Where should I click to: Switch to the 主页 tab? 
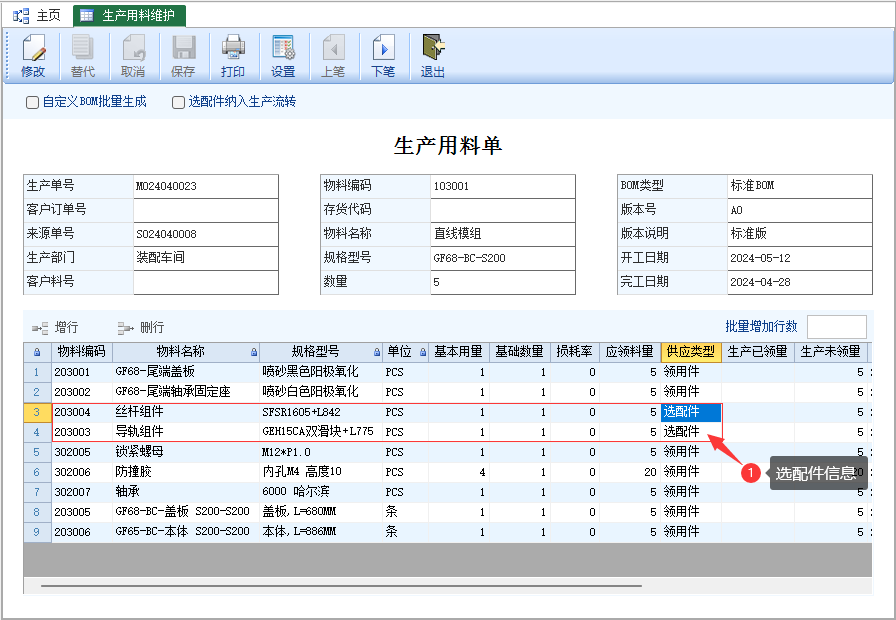[x=37, y=15]
